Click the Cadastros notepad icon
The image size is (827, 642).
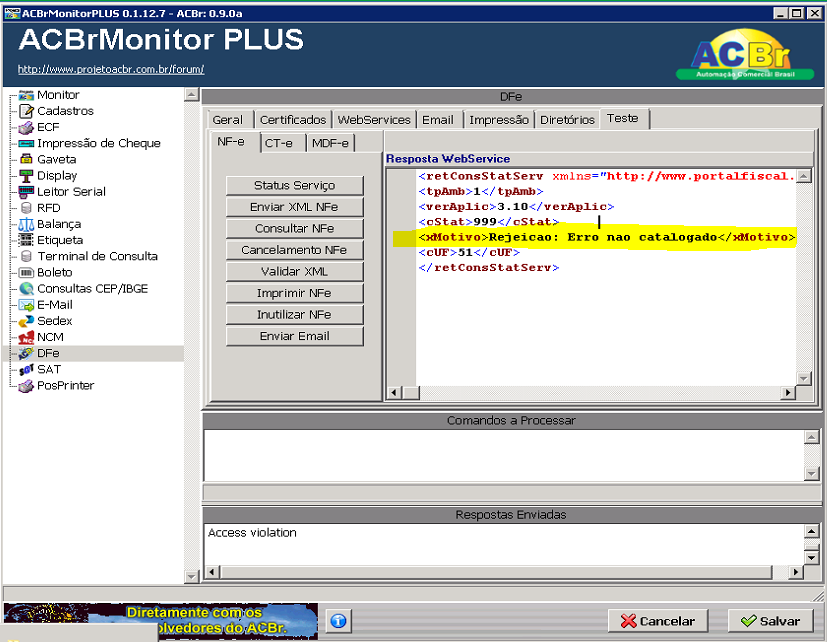point(26,111)
